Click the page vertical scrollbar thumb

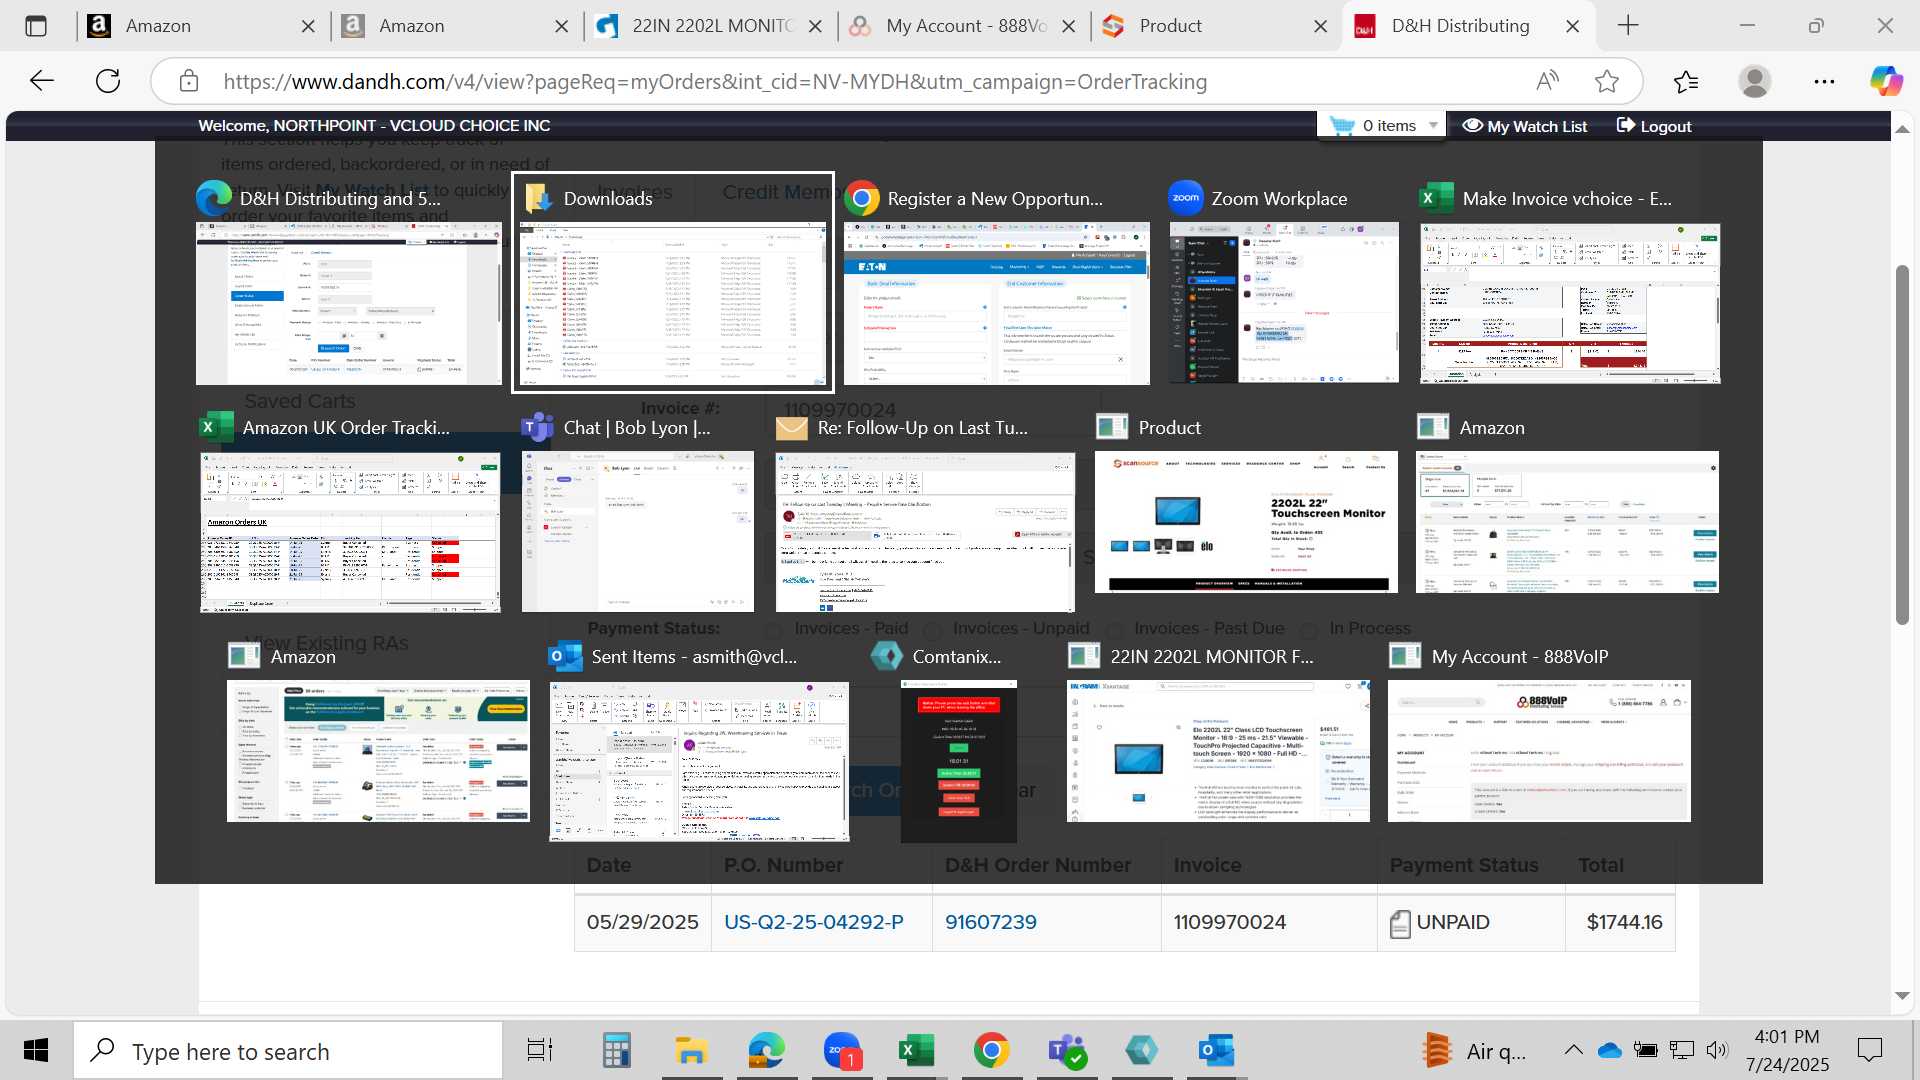[x=1902, y=445]
